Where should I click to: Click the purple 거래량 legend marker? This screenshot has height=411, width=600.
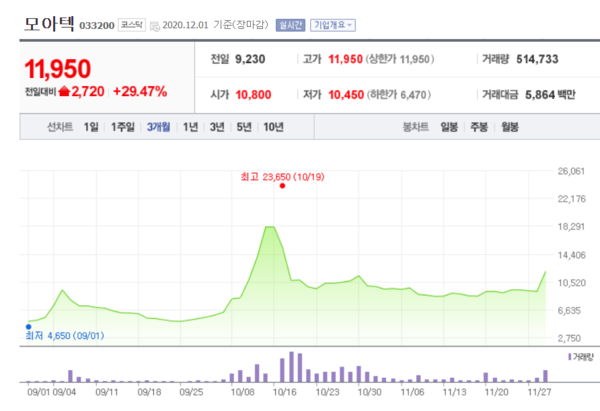coord(570,357)
